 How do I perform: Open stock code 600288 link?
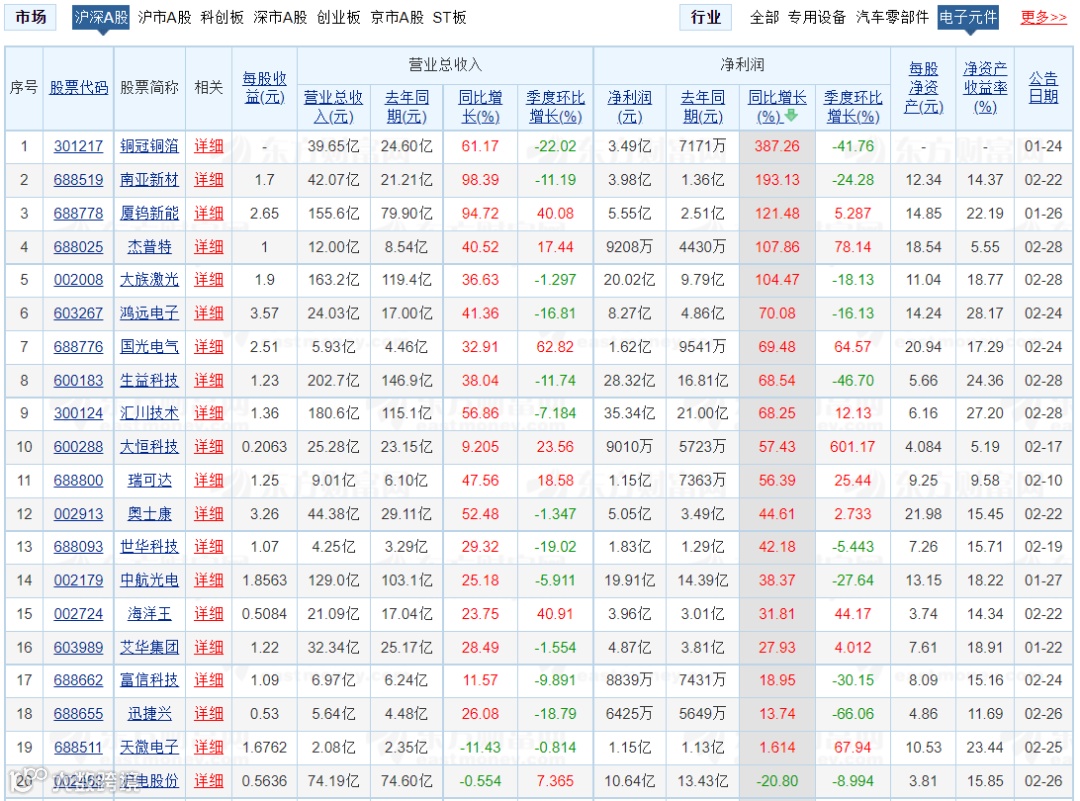click(x=79, y=447)
